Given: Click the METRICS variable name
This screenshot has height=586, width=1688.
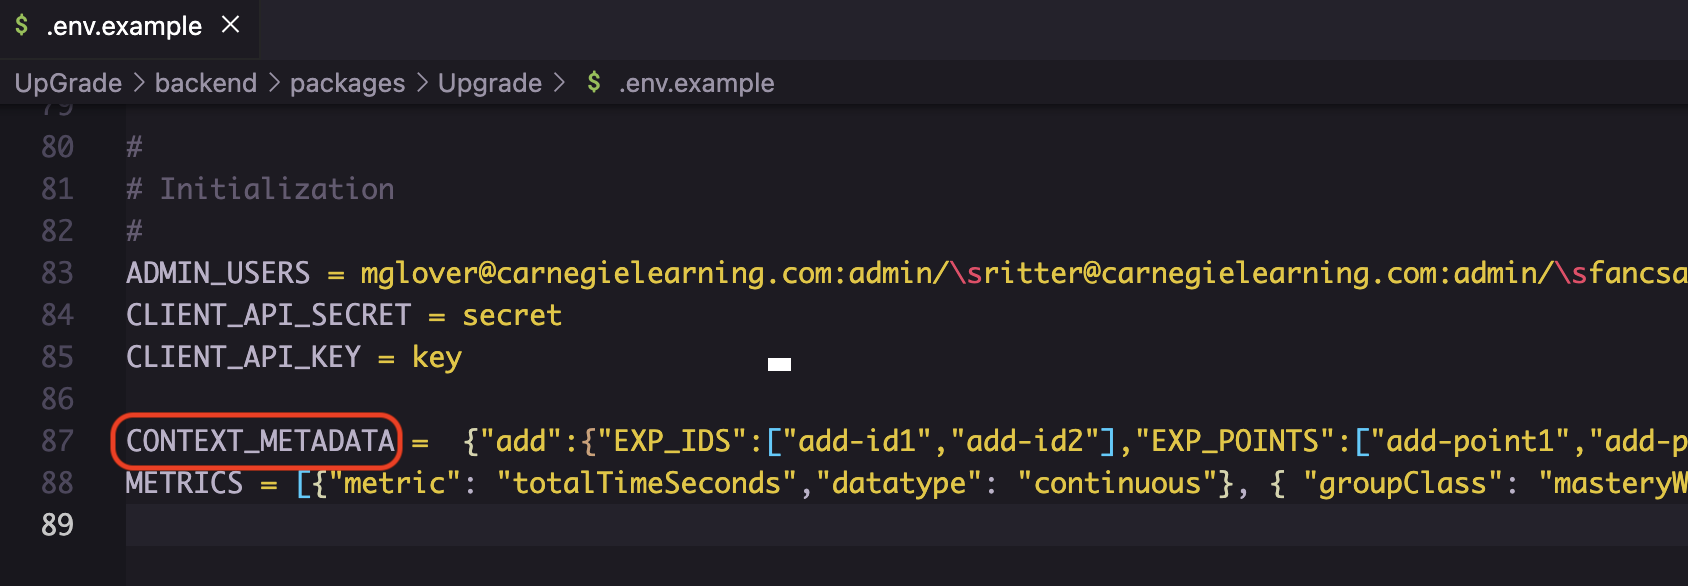Looking at the screenshot, I should [x=184, y=483].
